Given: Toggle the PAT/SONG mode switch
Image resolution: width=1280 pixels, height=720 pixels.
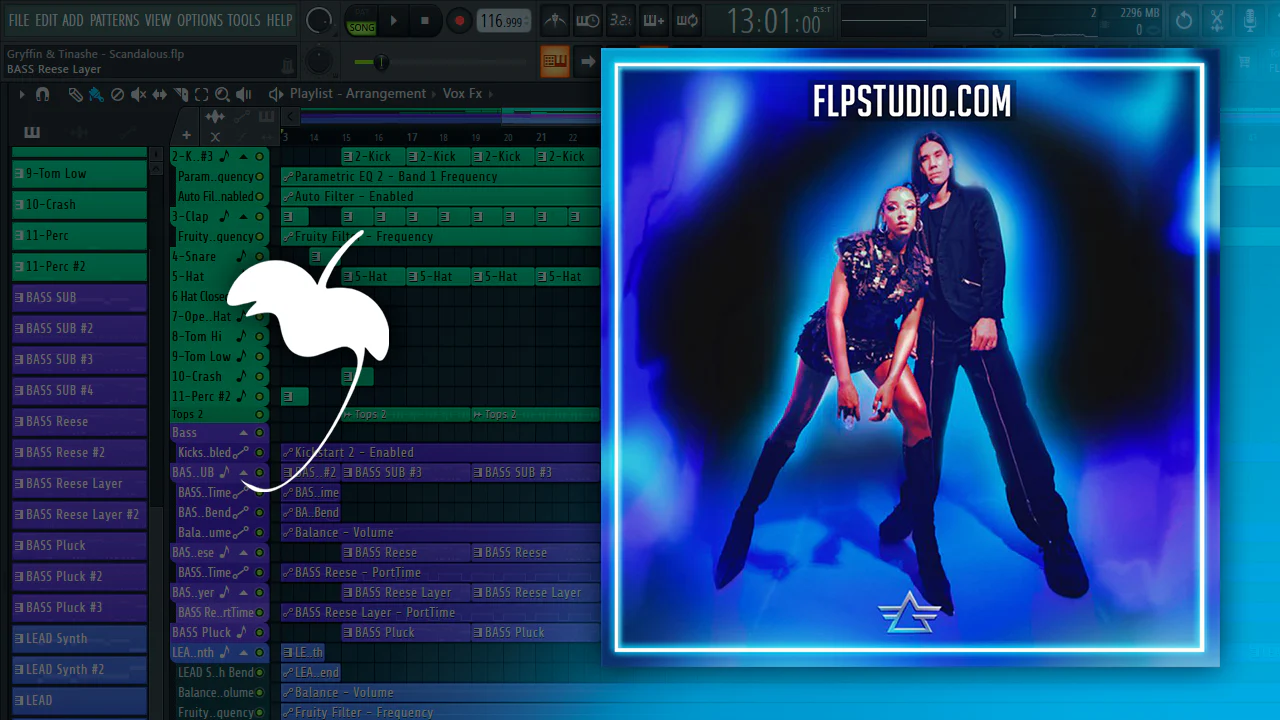Looking at the screenshot, I should tap(361, 21).
